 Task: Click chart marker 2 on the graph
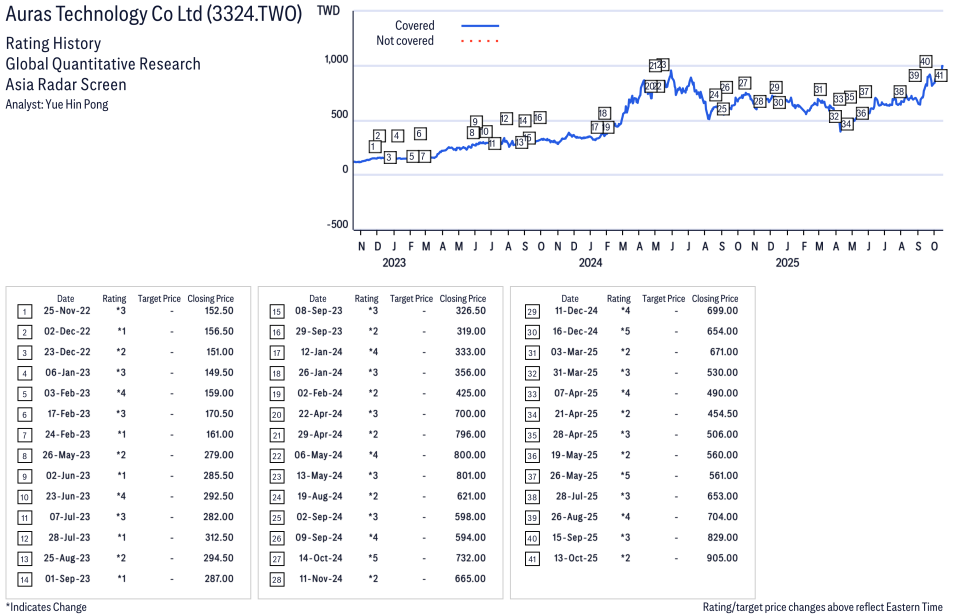pos(379,135)
